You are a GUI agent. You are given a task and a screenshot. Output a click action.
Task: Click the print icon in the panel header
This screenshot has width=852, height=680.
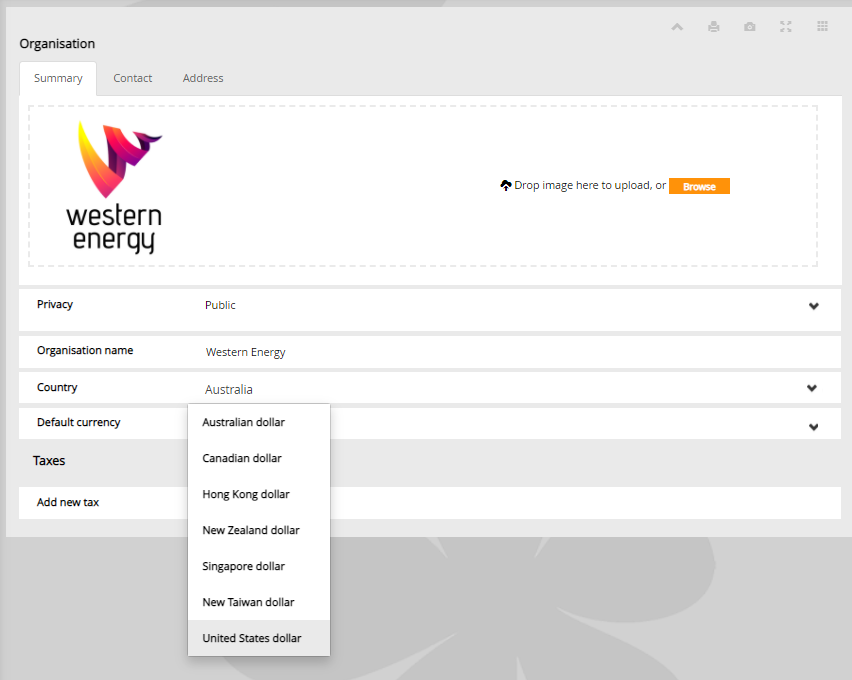(713, 27)
